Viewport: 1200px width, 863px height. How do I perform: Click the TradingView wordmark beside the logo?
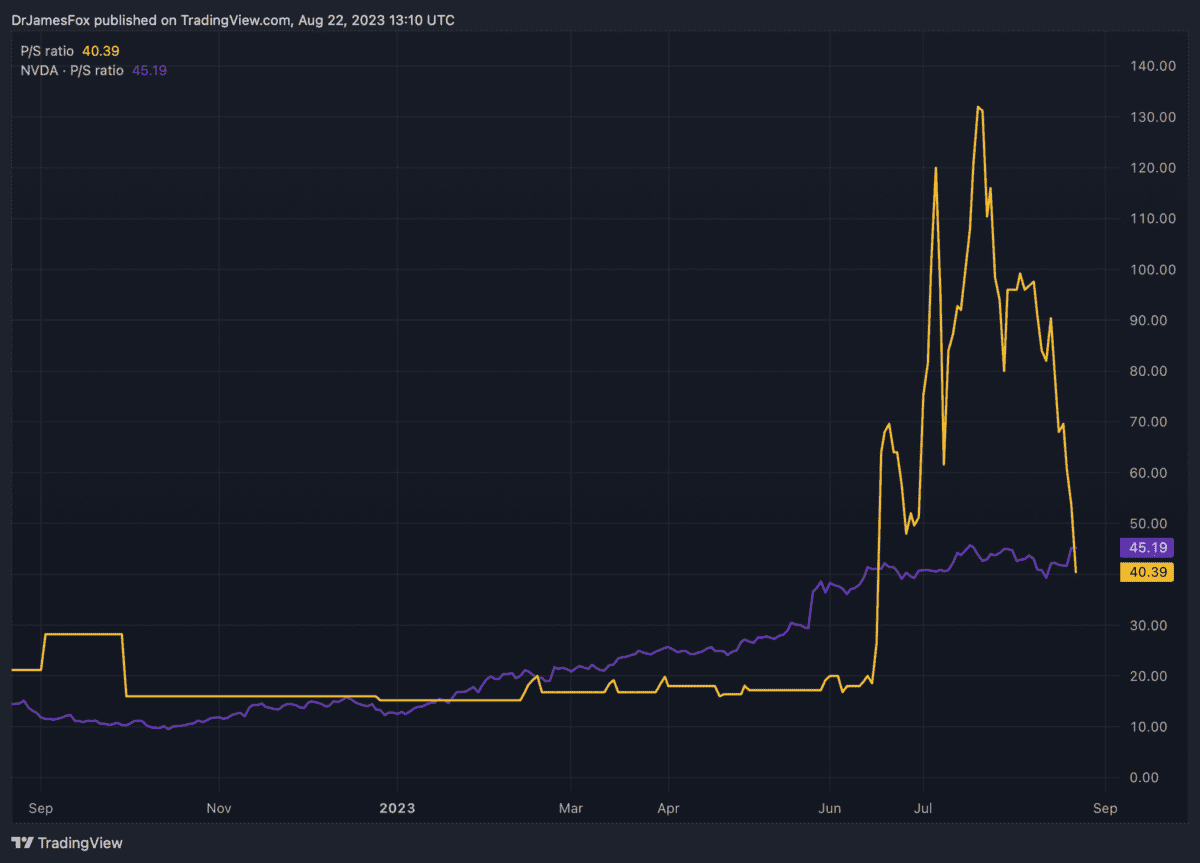[80, 843]
